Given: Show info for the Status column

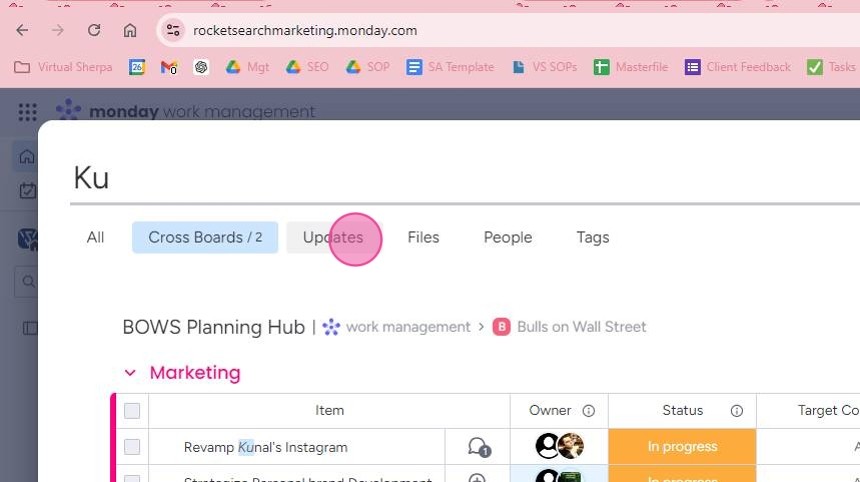Looking at the screenshot, I should coord(737,411).
